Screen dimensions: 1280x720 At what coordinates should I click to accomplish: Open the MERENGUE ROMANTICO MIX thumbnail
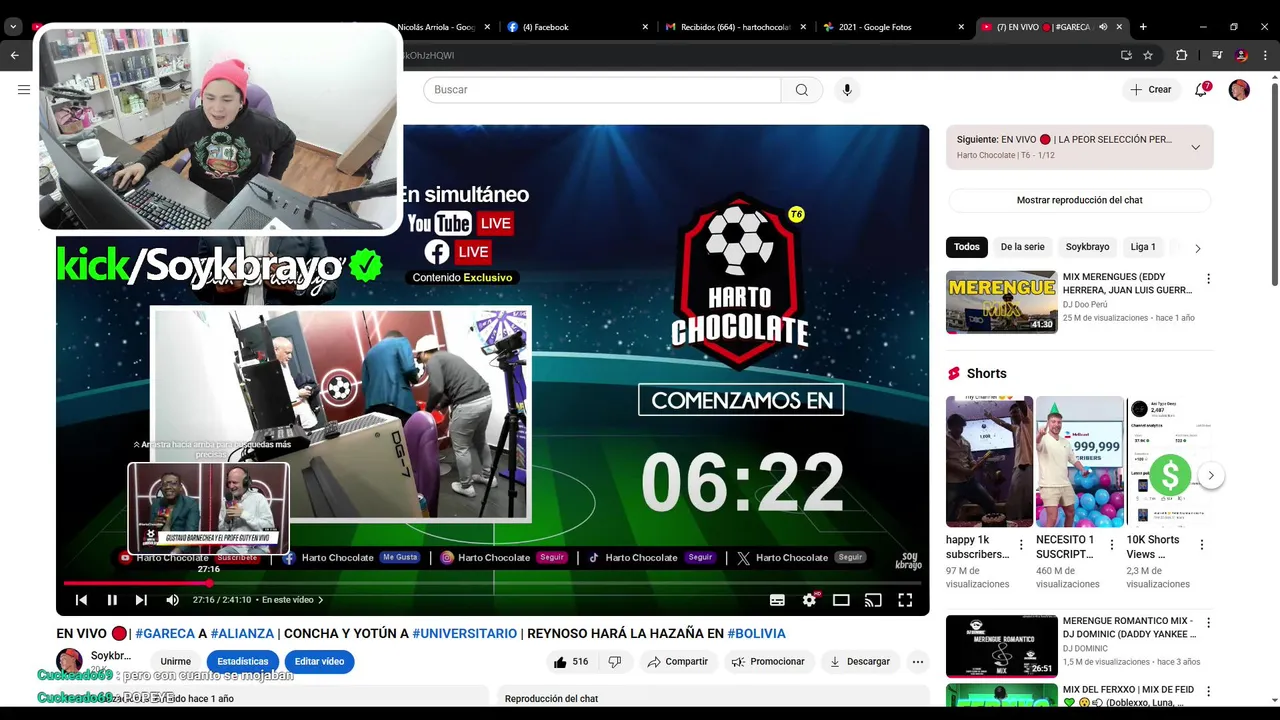click(x=1001, y=646)
